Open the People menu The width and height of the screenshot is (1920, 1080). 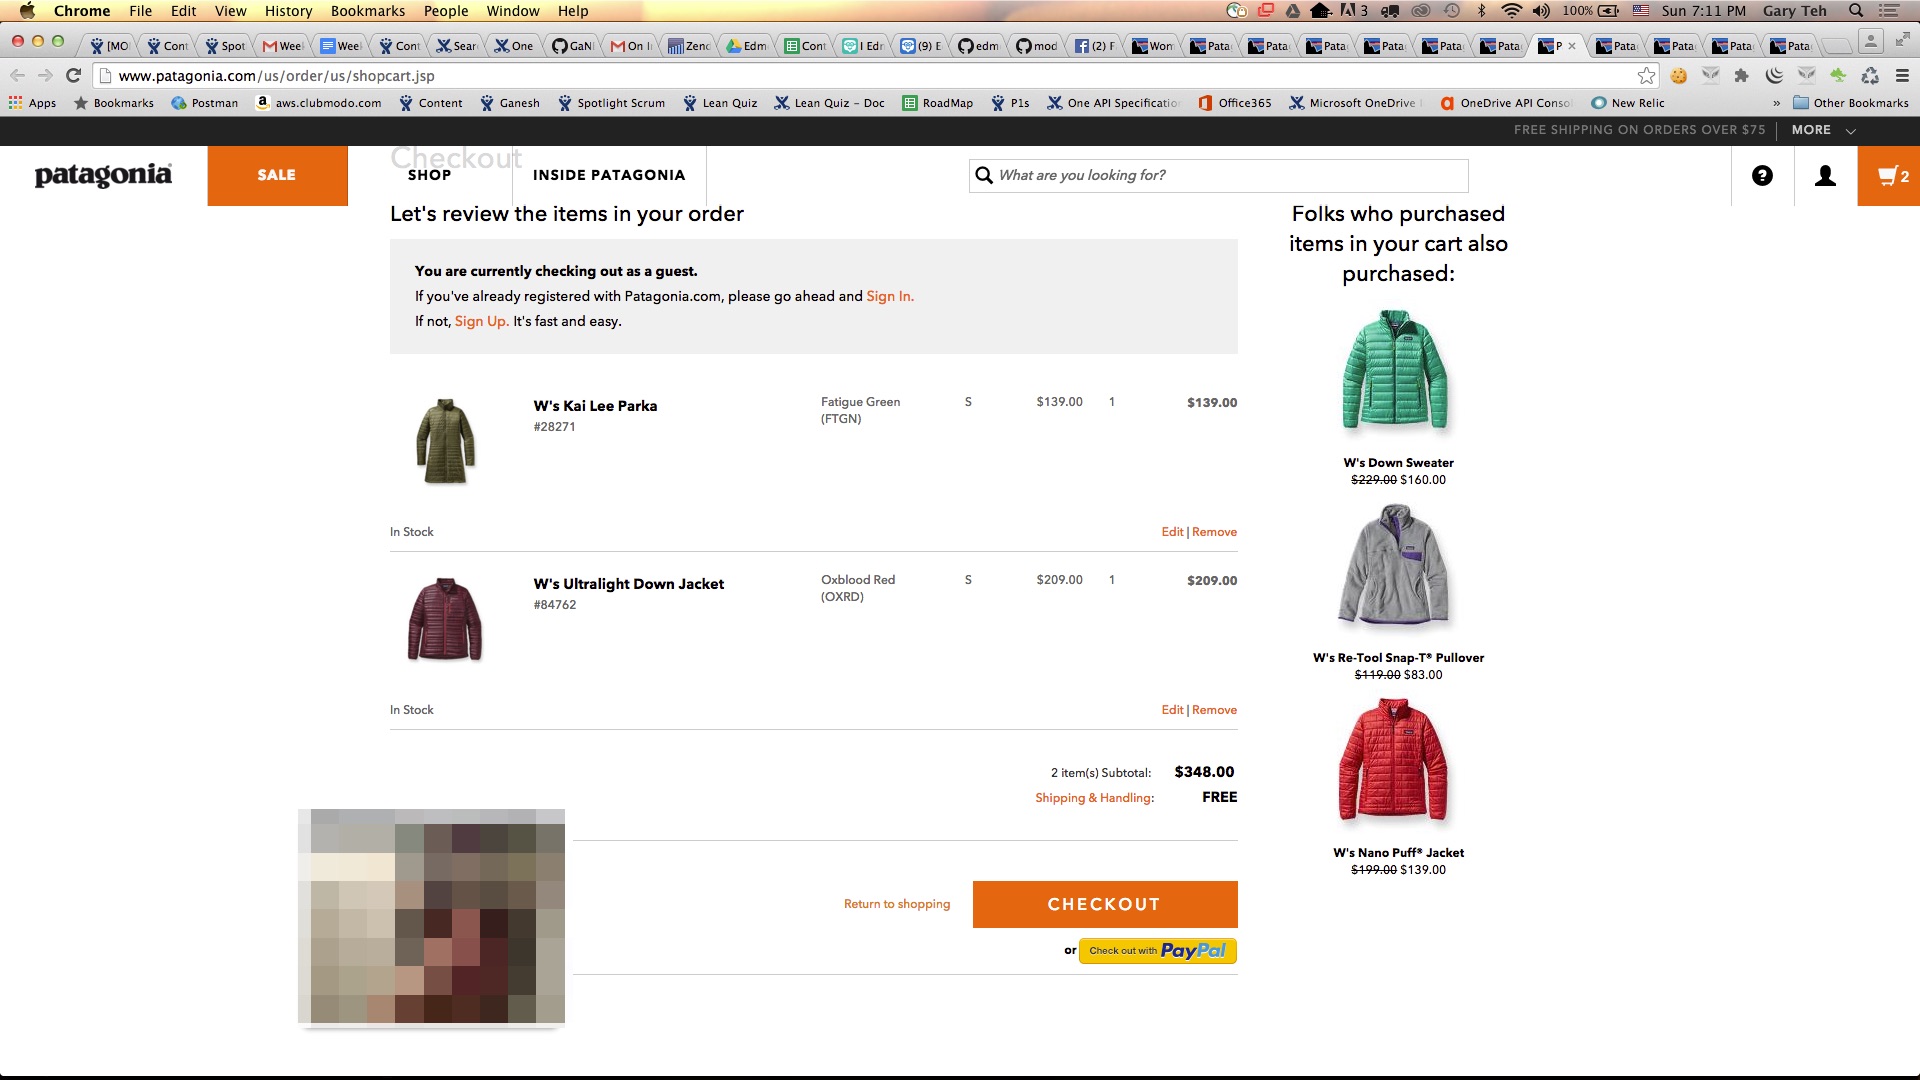click(446, 11)
